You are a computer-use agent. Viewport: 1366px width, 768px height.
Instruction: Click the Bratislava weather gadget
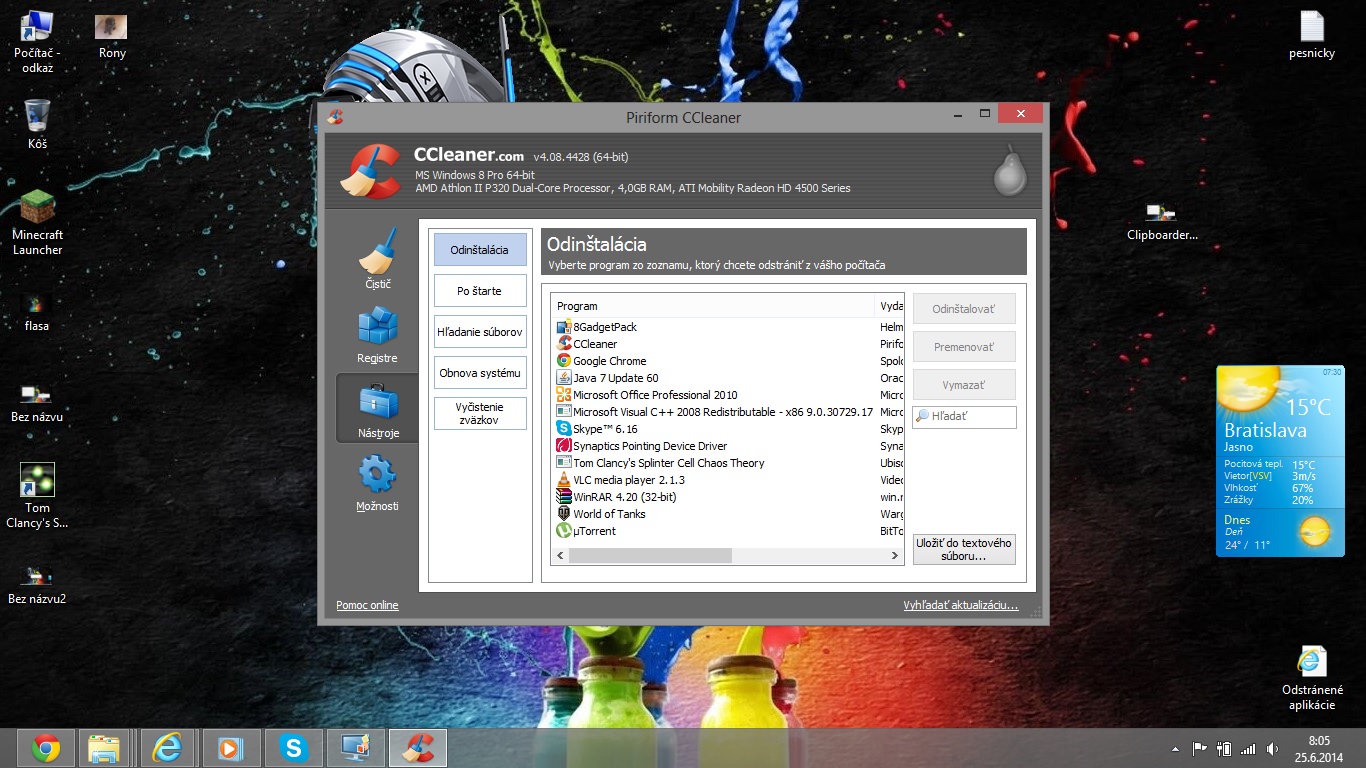(1280, 461)
